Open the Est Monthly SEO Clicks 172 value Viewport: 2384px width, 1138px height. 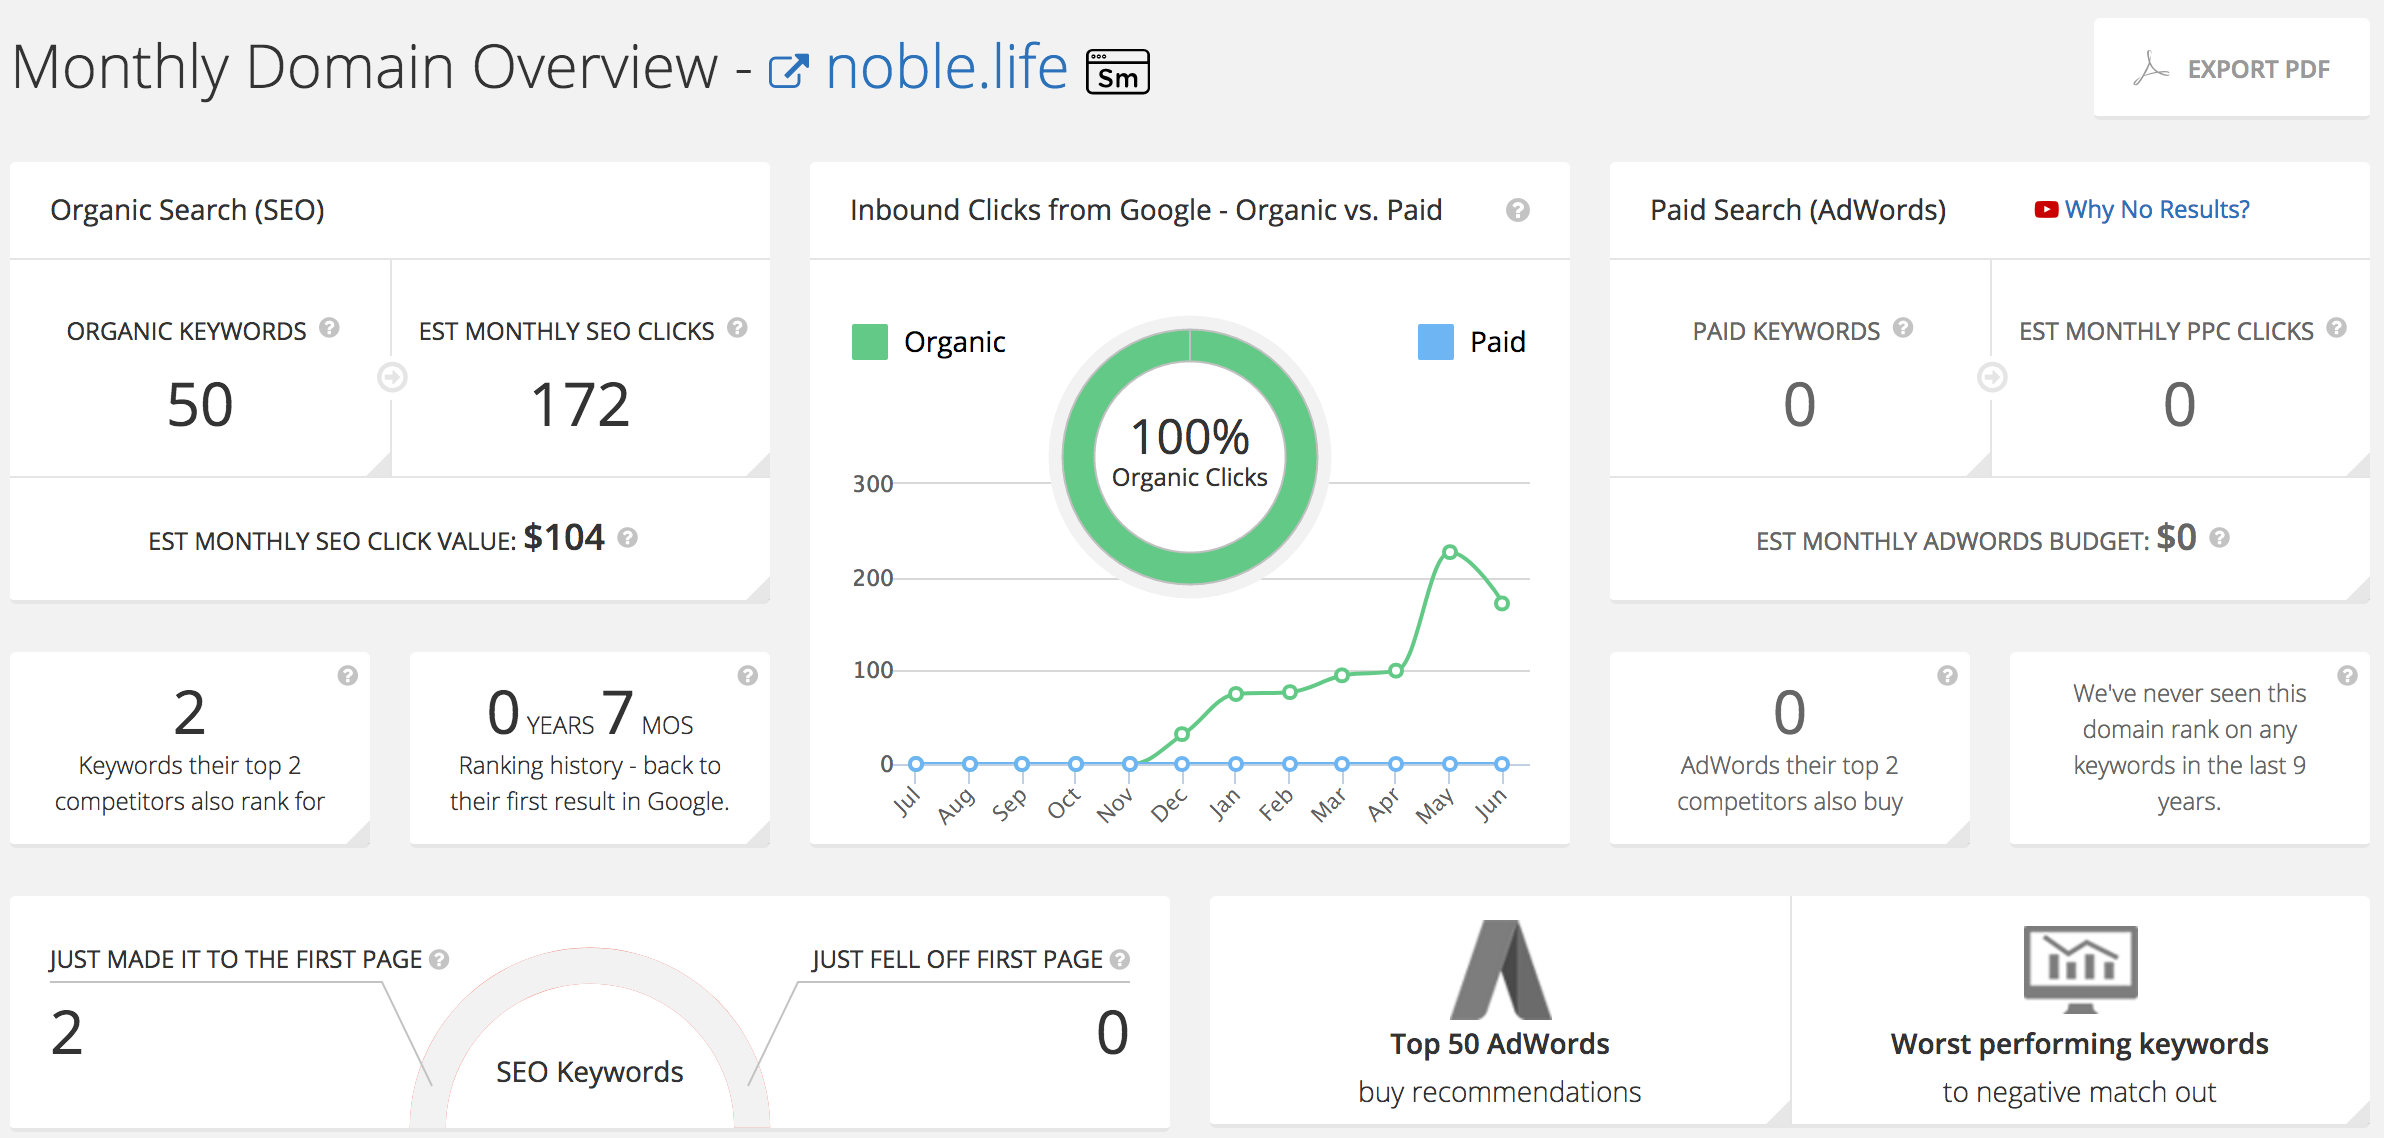coord(580,404)
